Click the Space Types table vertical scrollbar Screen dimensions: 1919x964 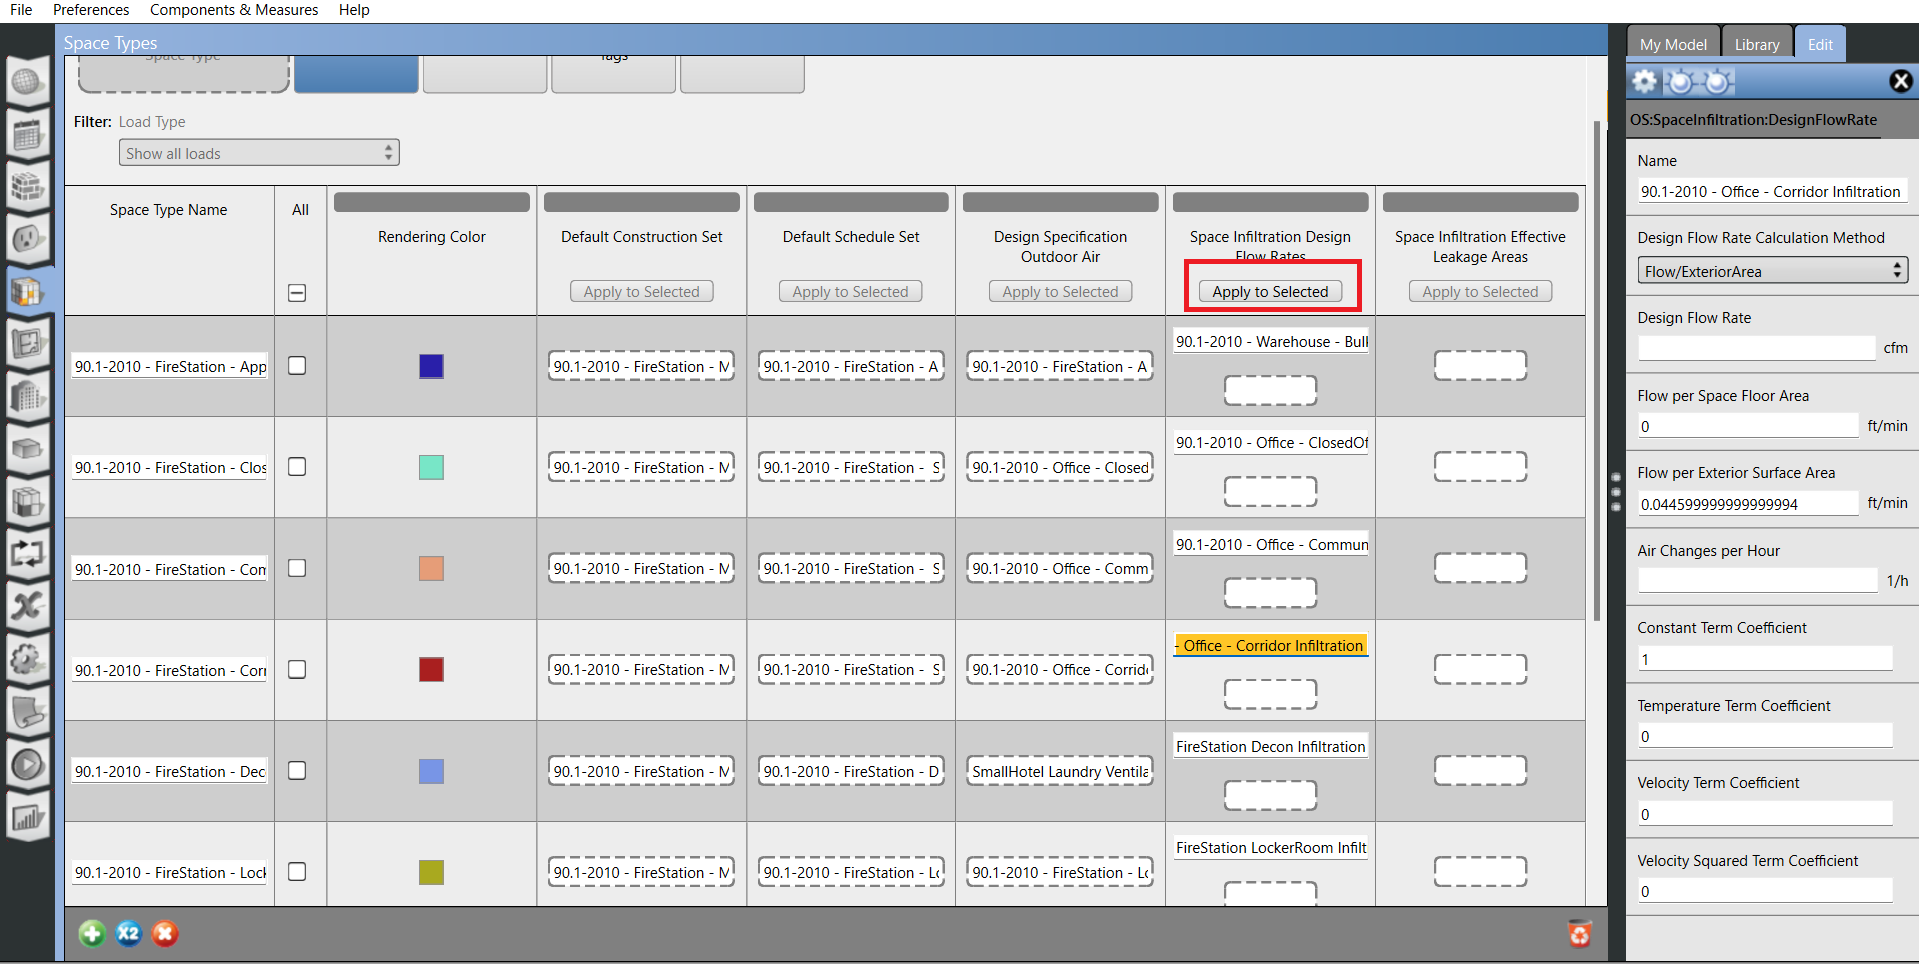pos(1597,370)
